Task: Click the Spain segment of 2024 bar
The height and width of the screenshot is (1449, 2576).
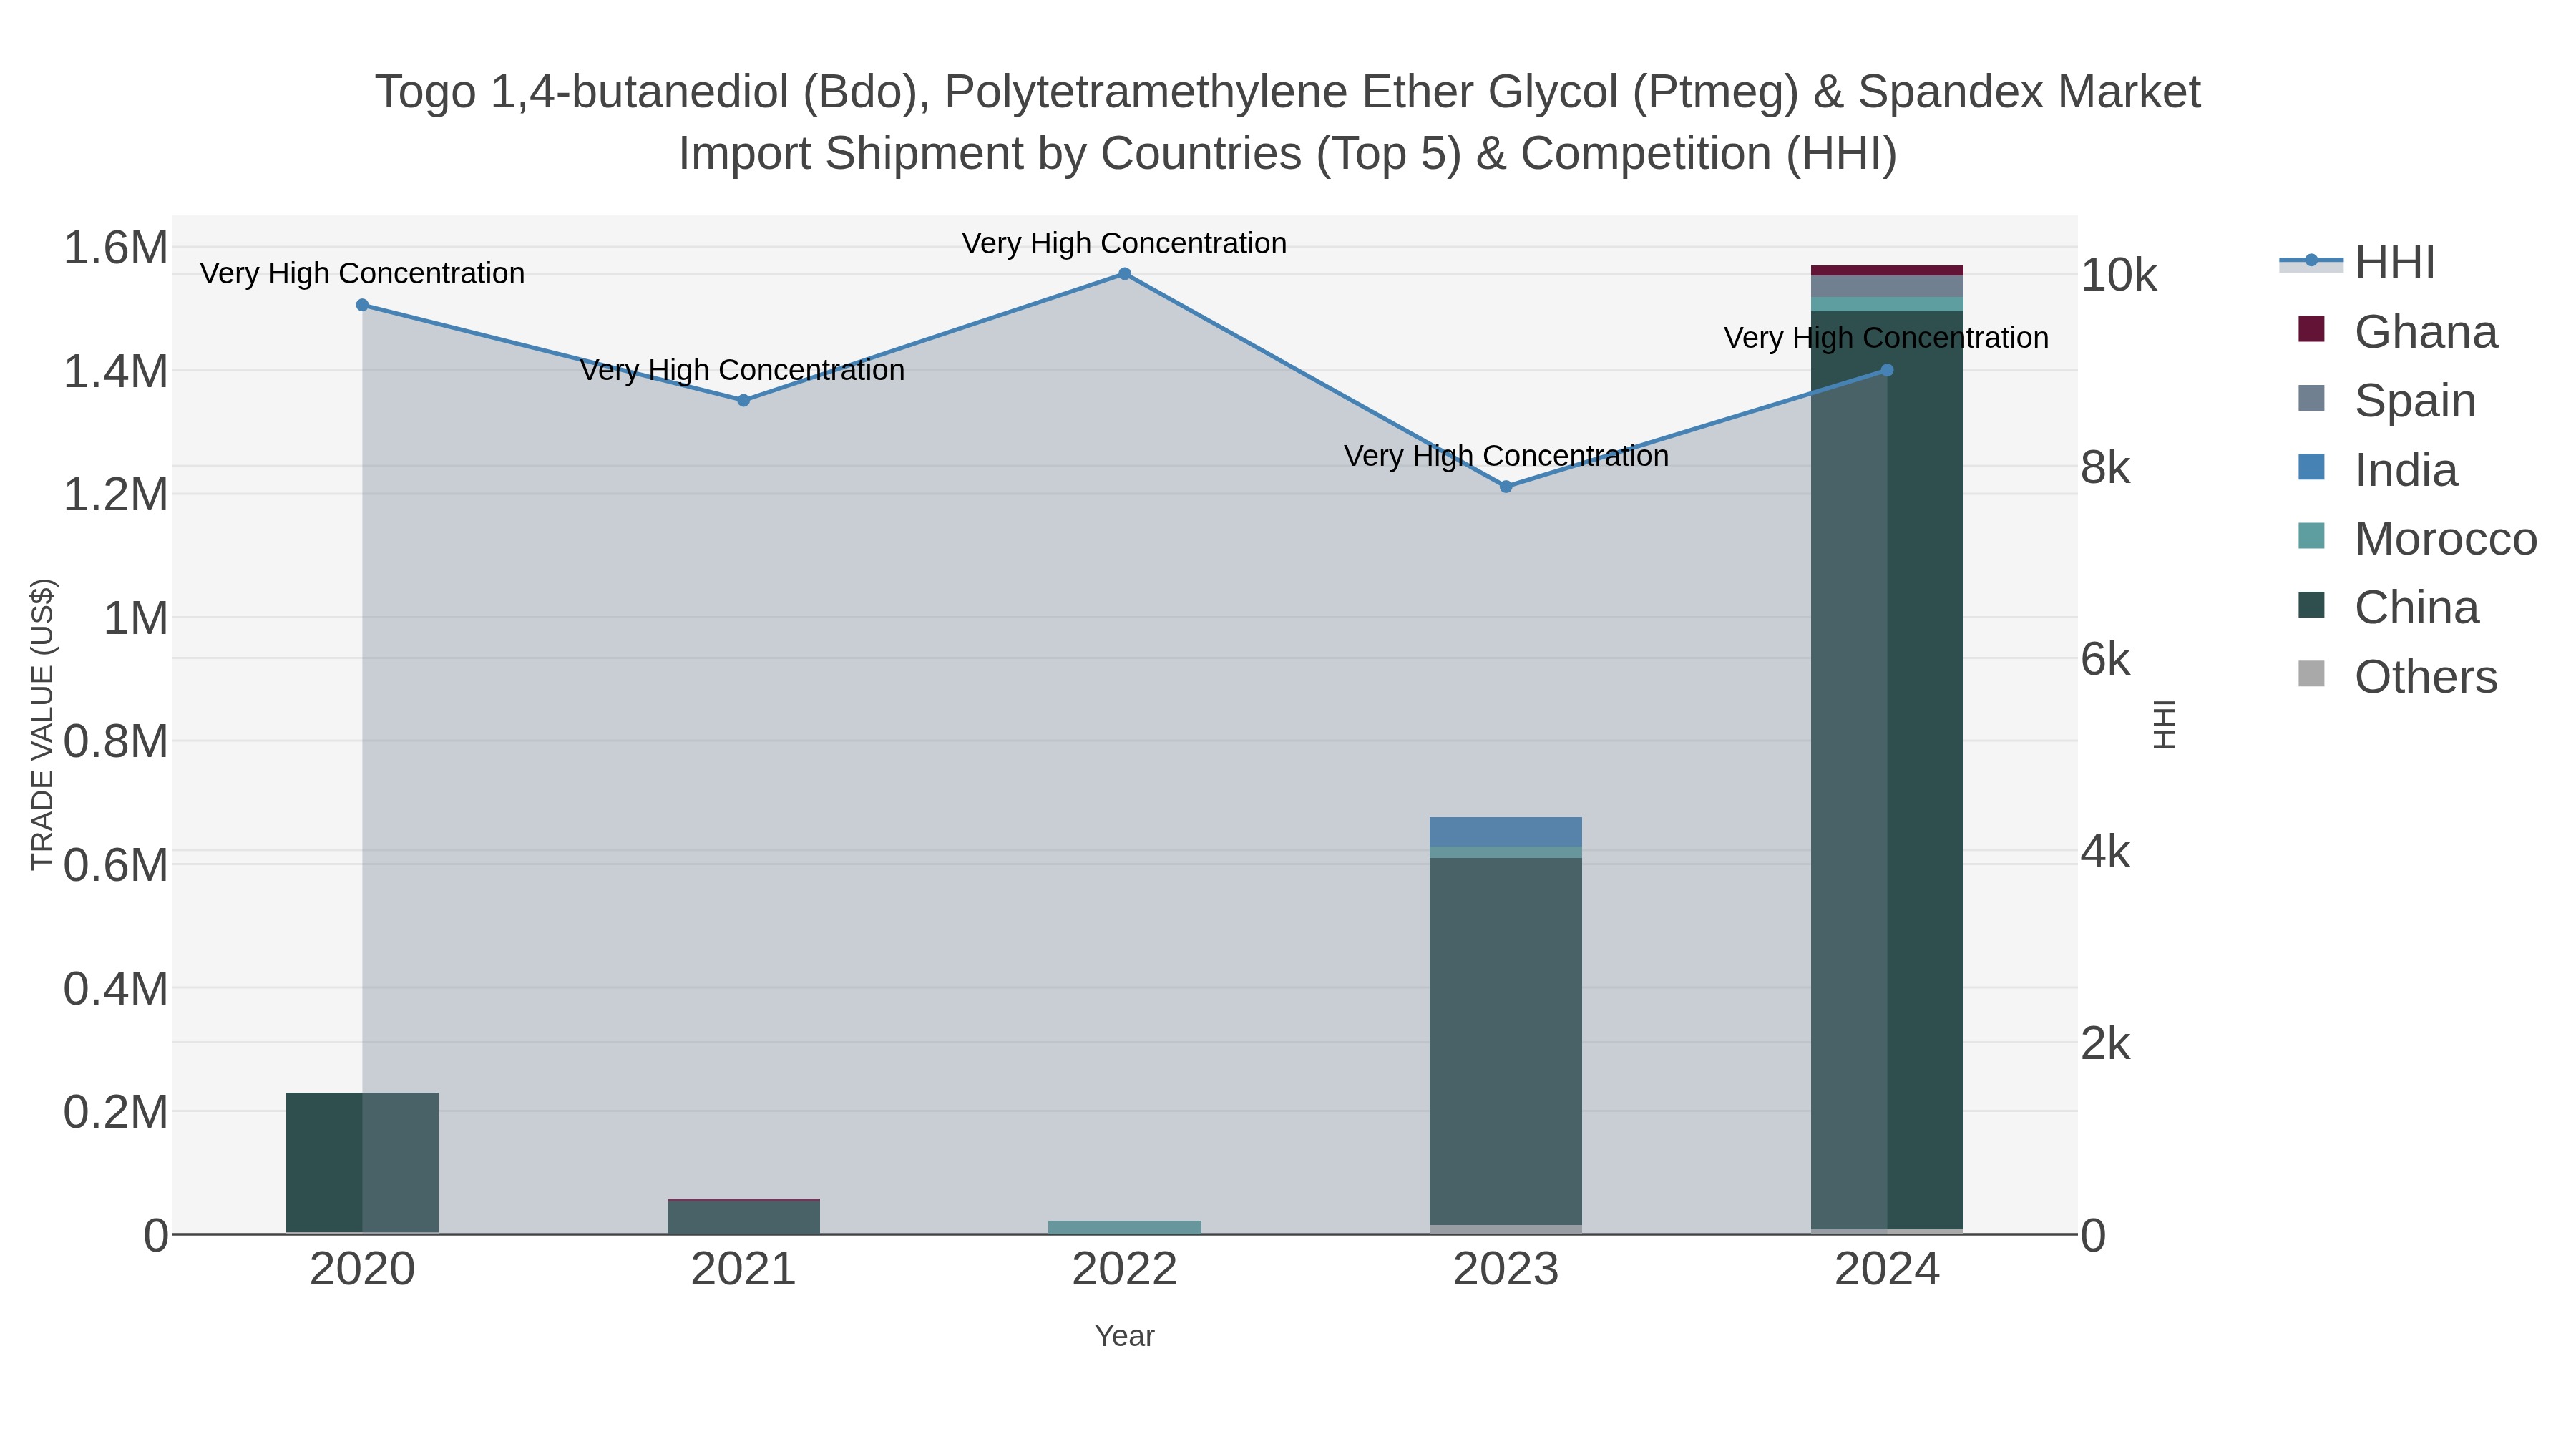Action: point(1887,286)
